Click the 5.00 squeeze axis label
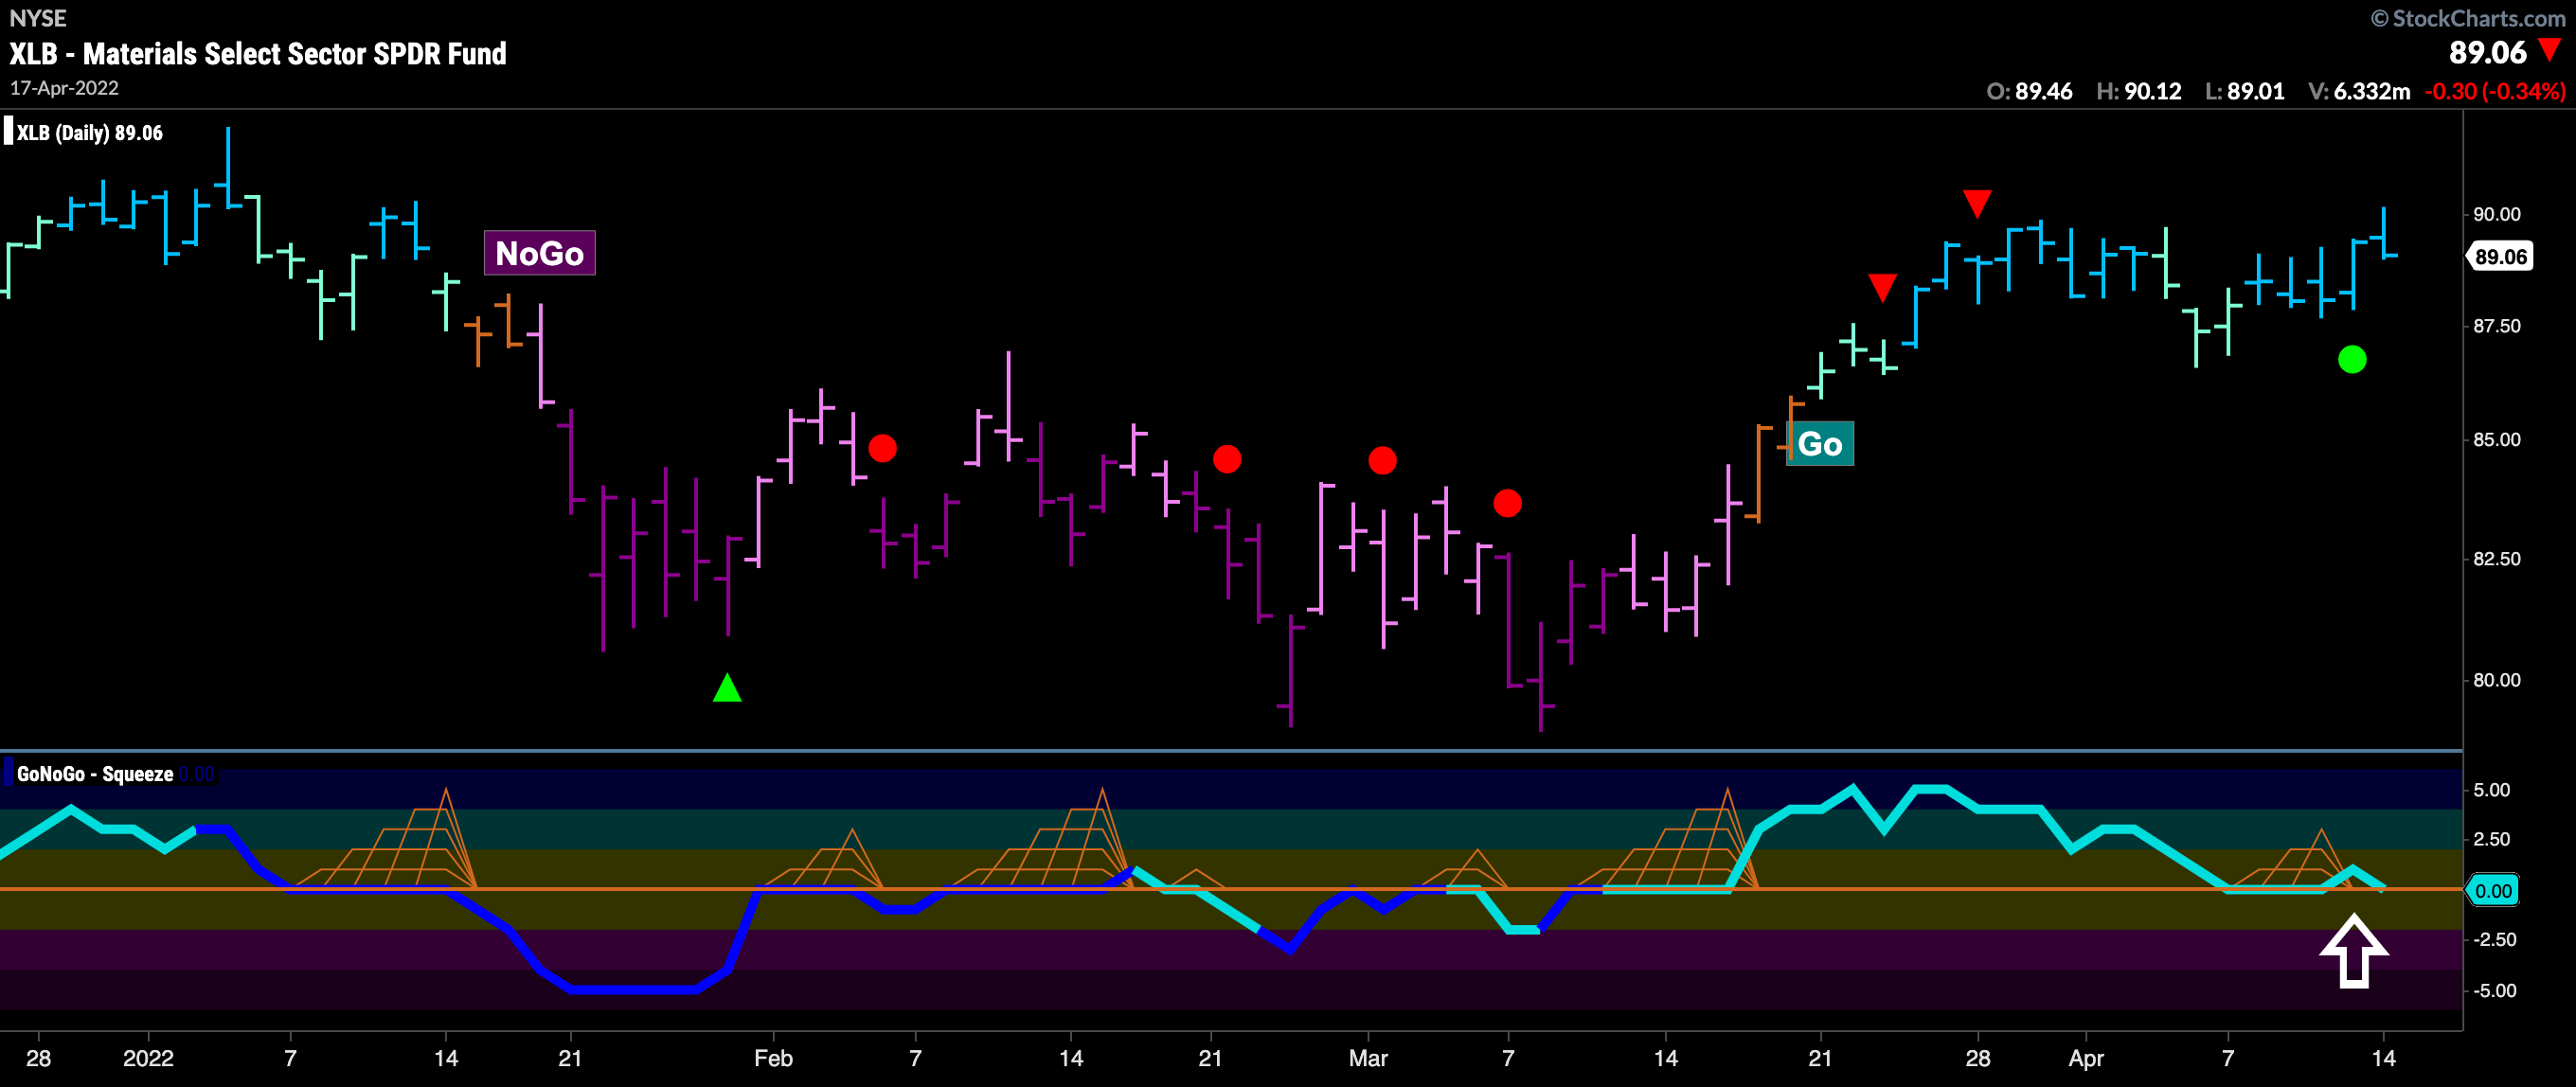 pos(2491,789)
